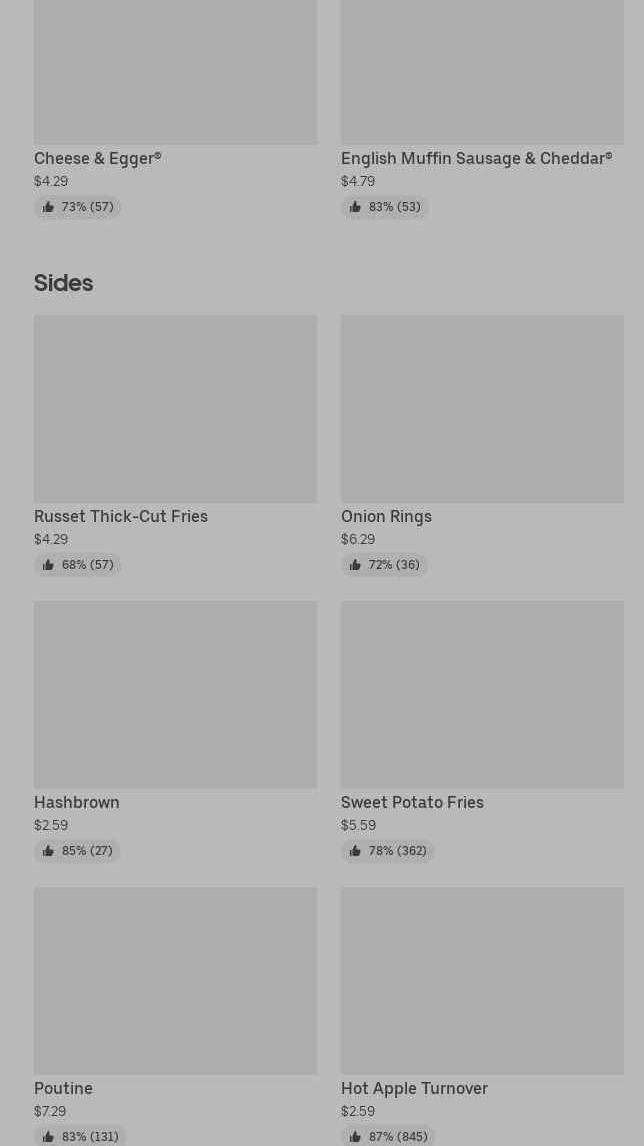This screenshot has height=1146, width=644.
Task: Click thumbs-up icon for Onion Rings
Action: (355, 565)
